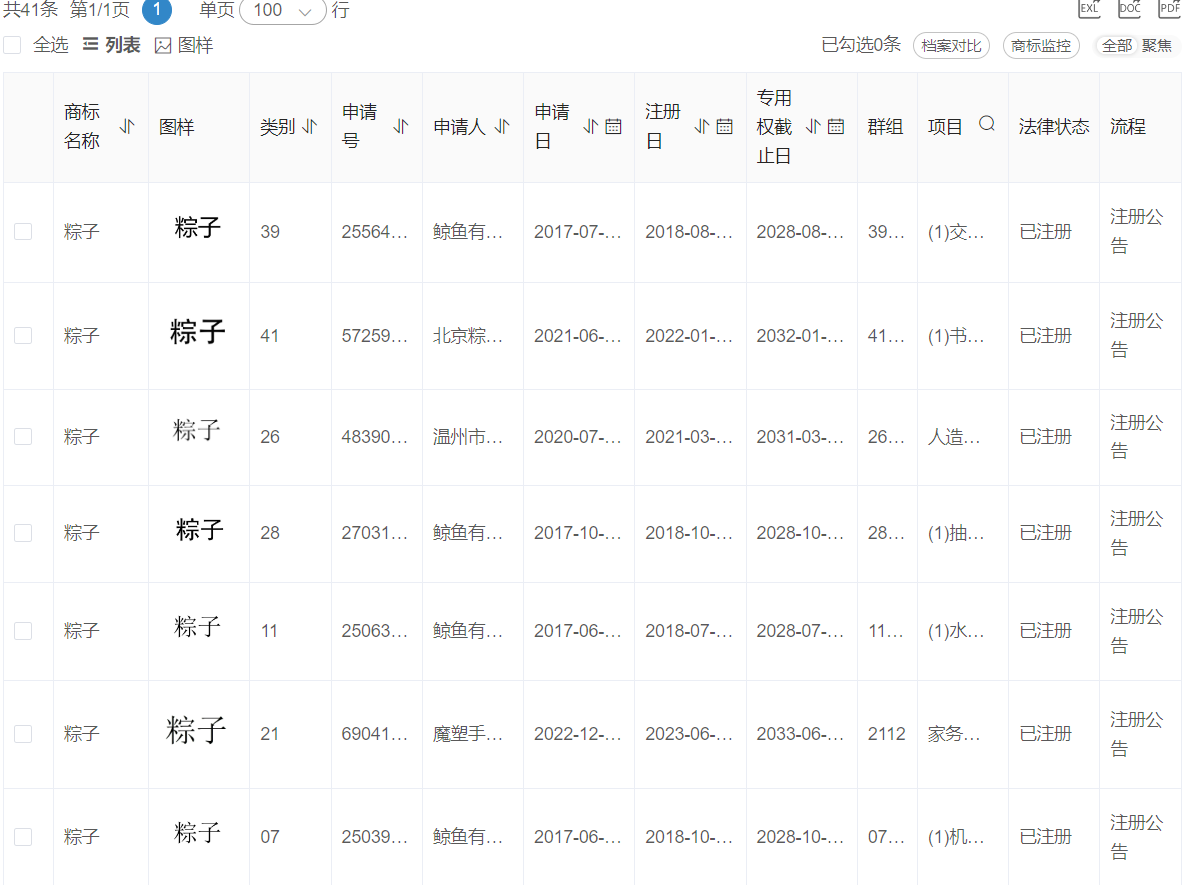Open calendar filter for 专用权截止日 column

pos(836,126)
